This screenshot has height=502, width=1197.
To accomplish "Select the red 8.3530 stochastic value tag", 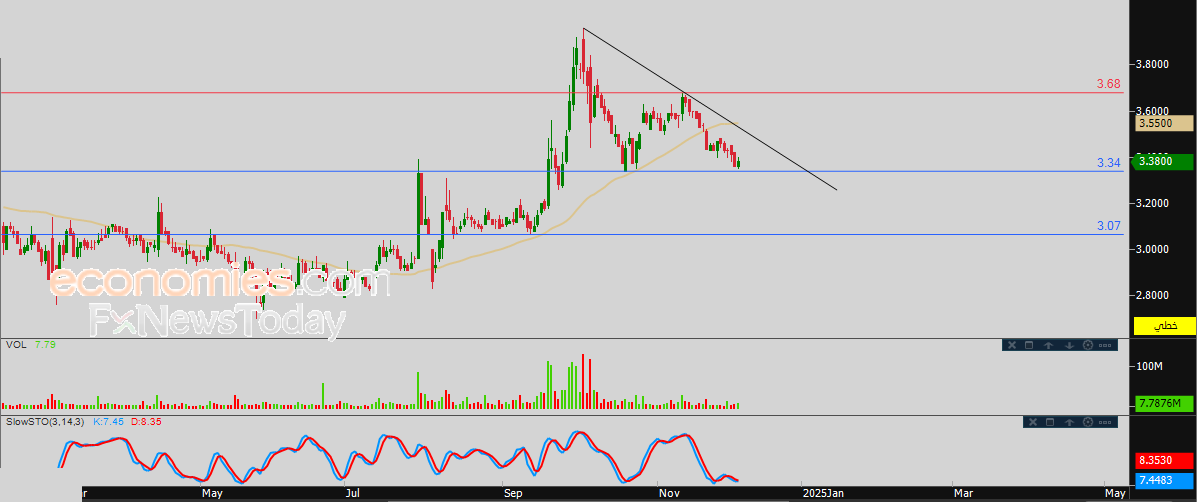I will point(1164,461).
